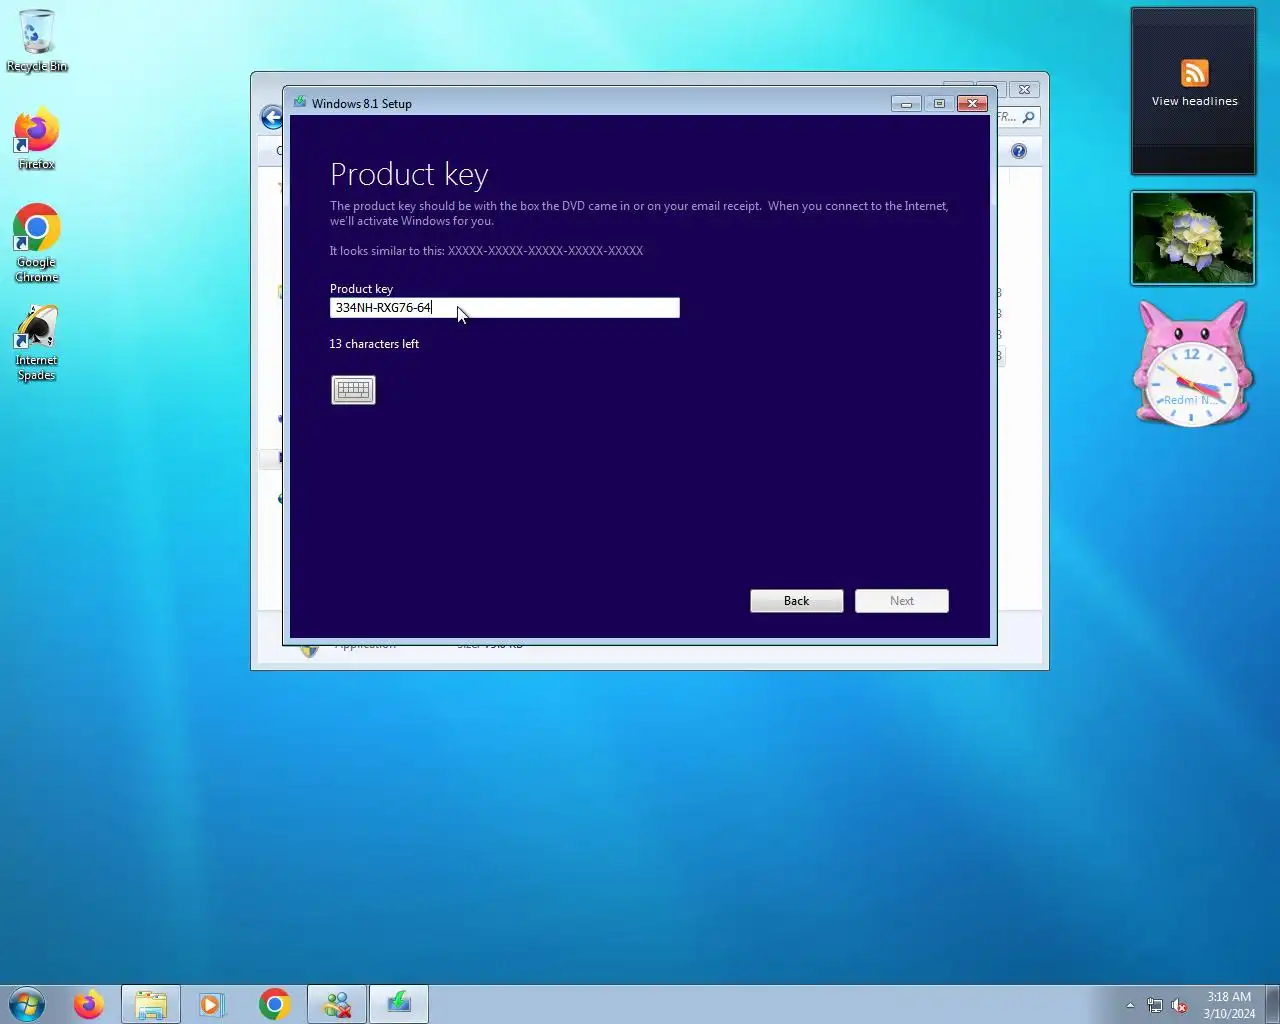Open the on-screen keyboard icon

[353, 390]
